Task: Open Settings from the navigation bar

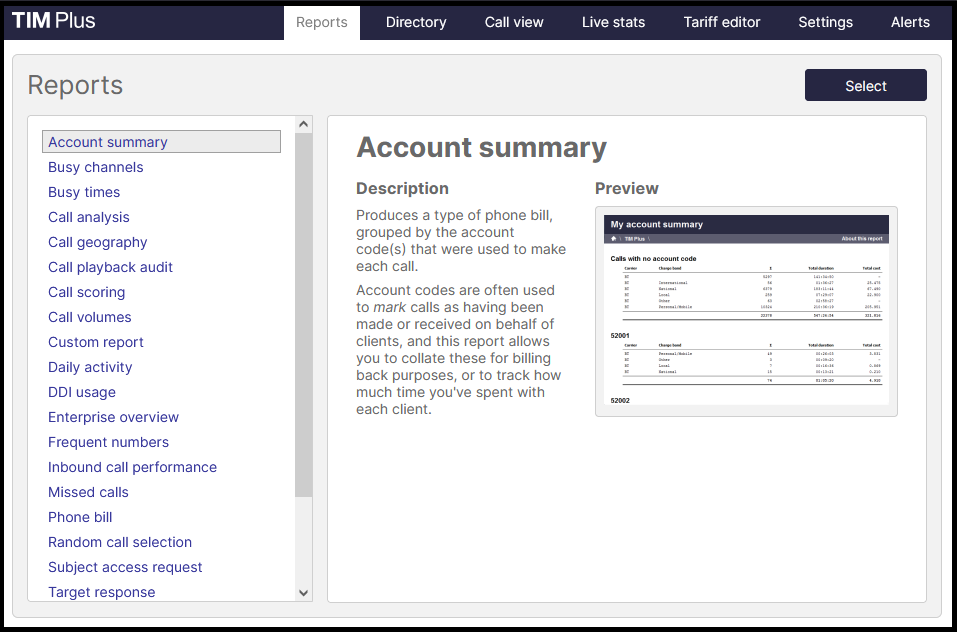Action: point(825,22)
